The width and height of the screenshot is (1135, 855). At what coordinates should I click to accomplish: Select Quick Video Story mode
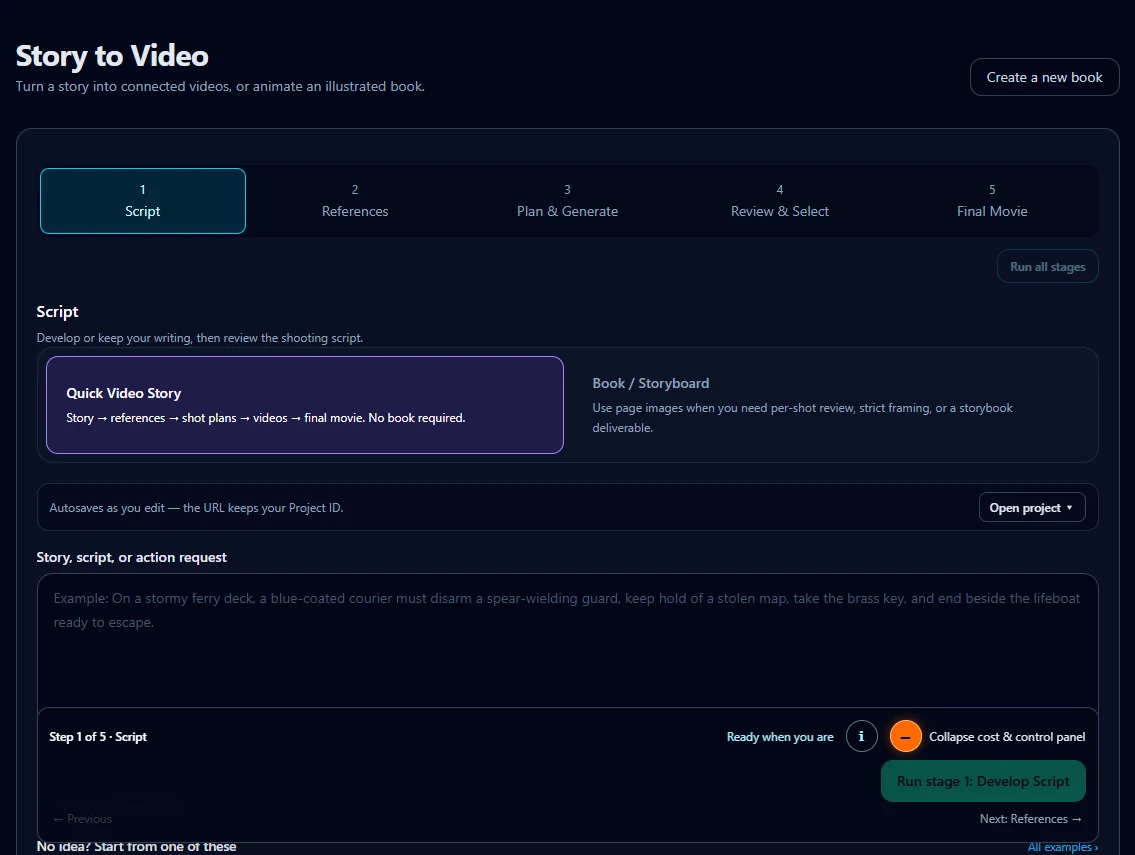click(x=305, y=405)
